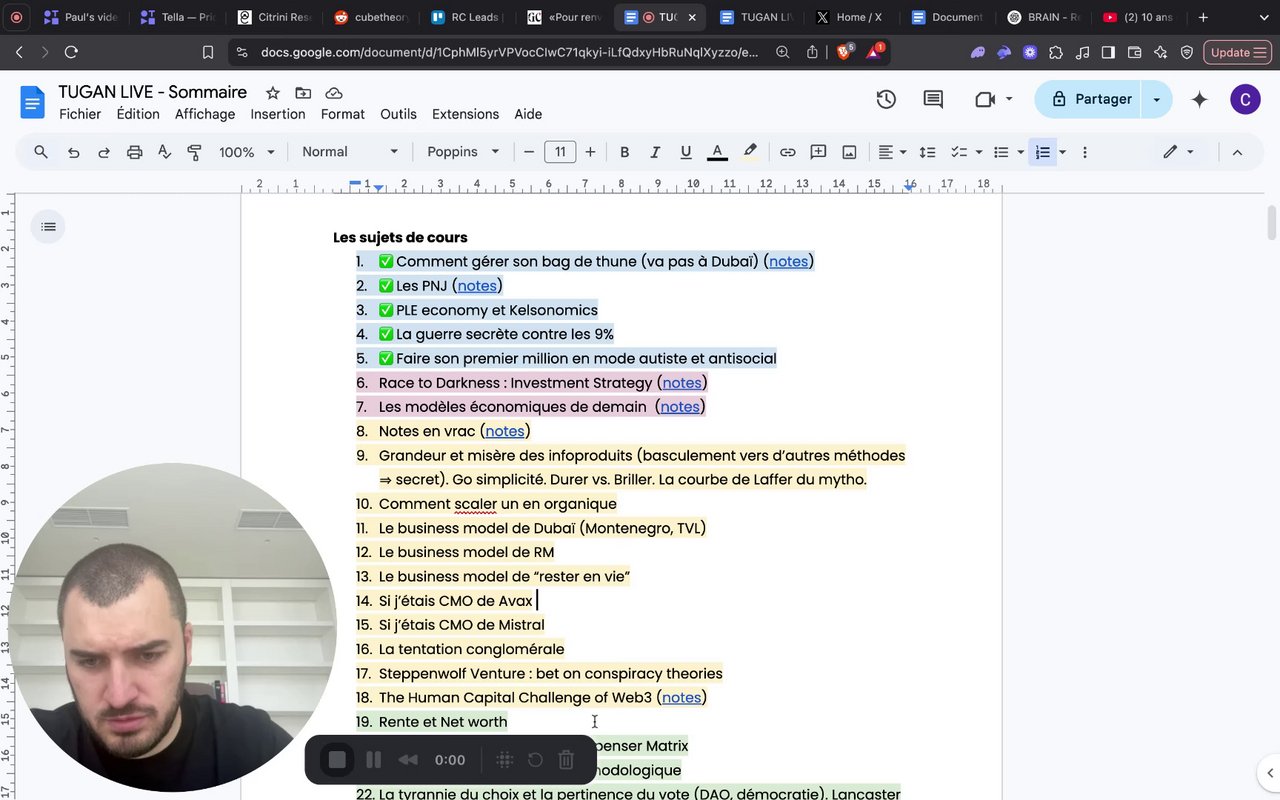
Task: Star the TUGAN LIVE document
Action: [x=273, y=93]
